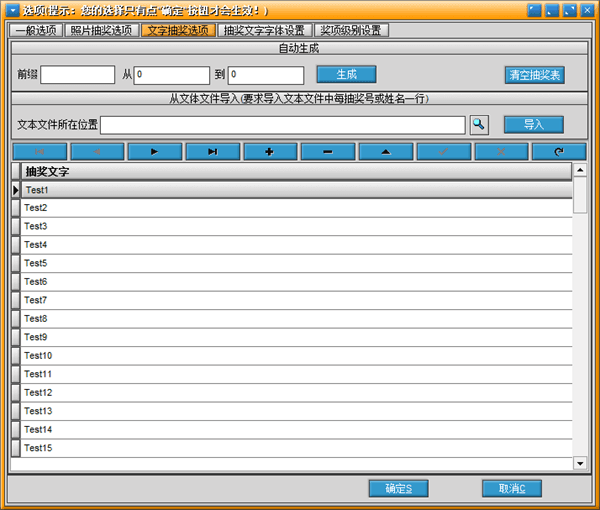Open the 抽奖文字字体设置 tab
The height and width of the screenshot is (510, 600).
coord(264,30)
